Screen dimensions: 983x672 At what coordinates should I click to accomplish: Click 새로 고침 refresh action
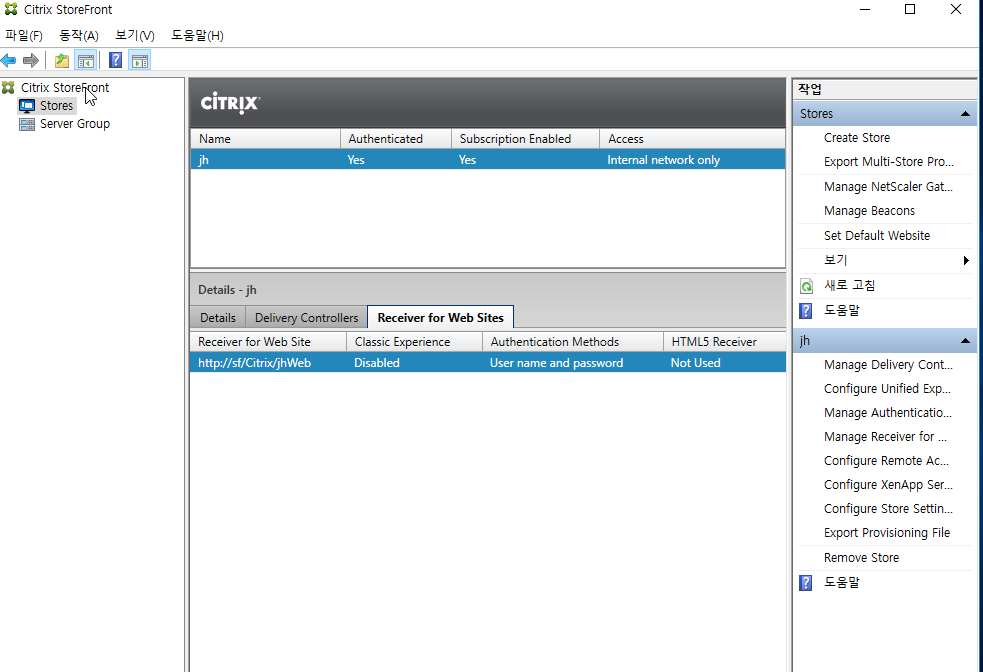tap(849, 285)
